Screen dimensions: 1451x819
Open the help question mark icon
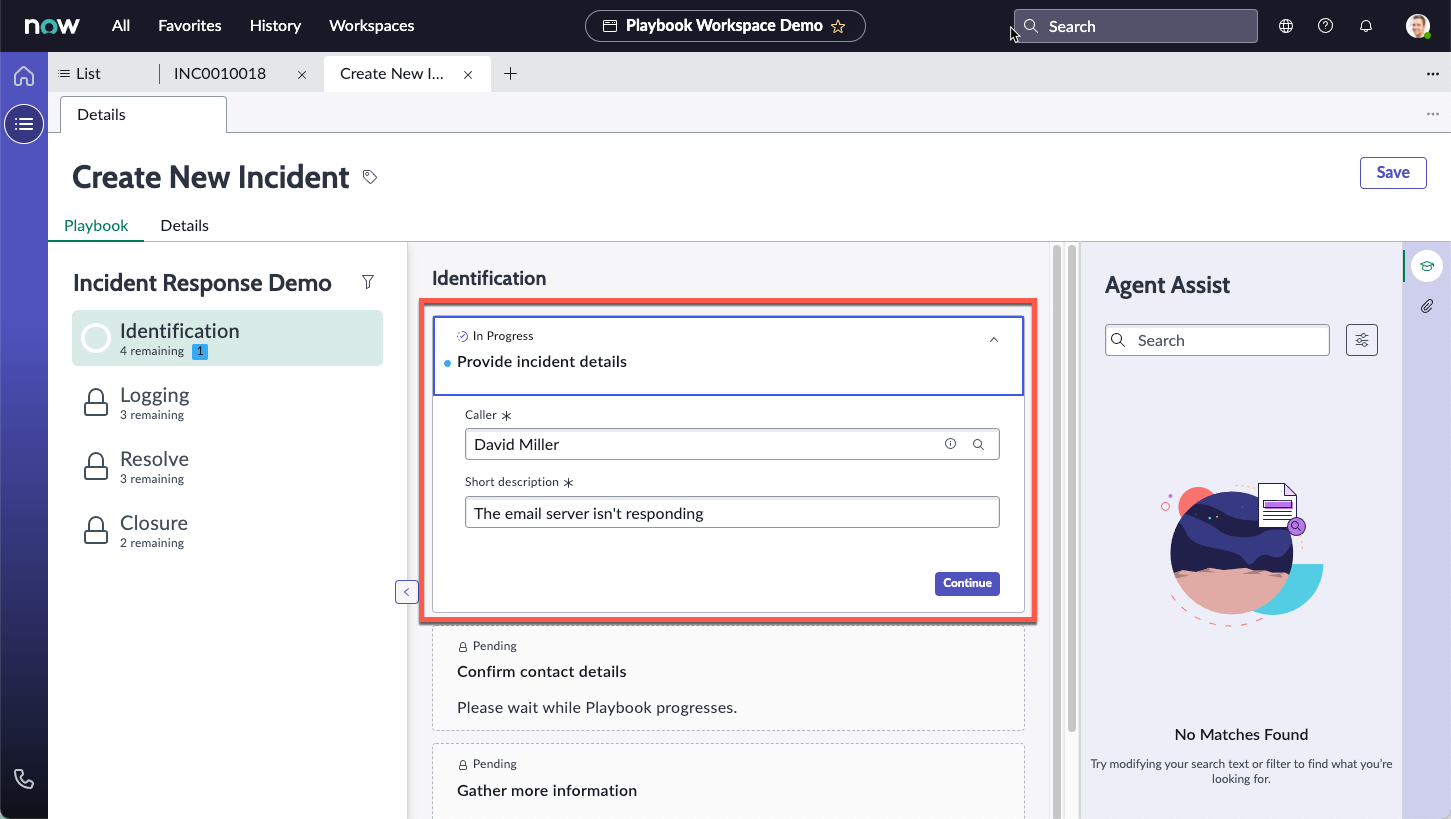(x=1326, y=26)
